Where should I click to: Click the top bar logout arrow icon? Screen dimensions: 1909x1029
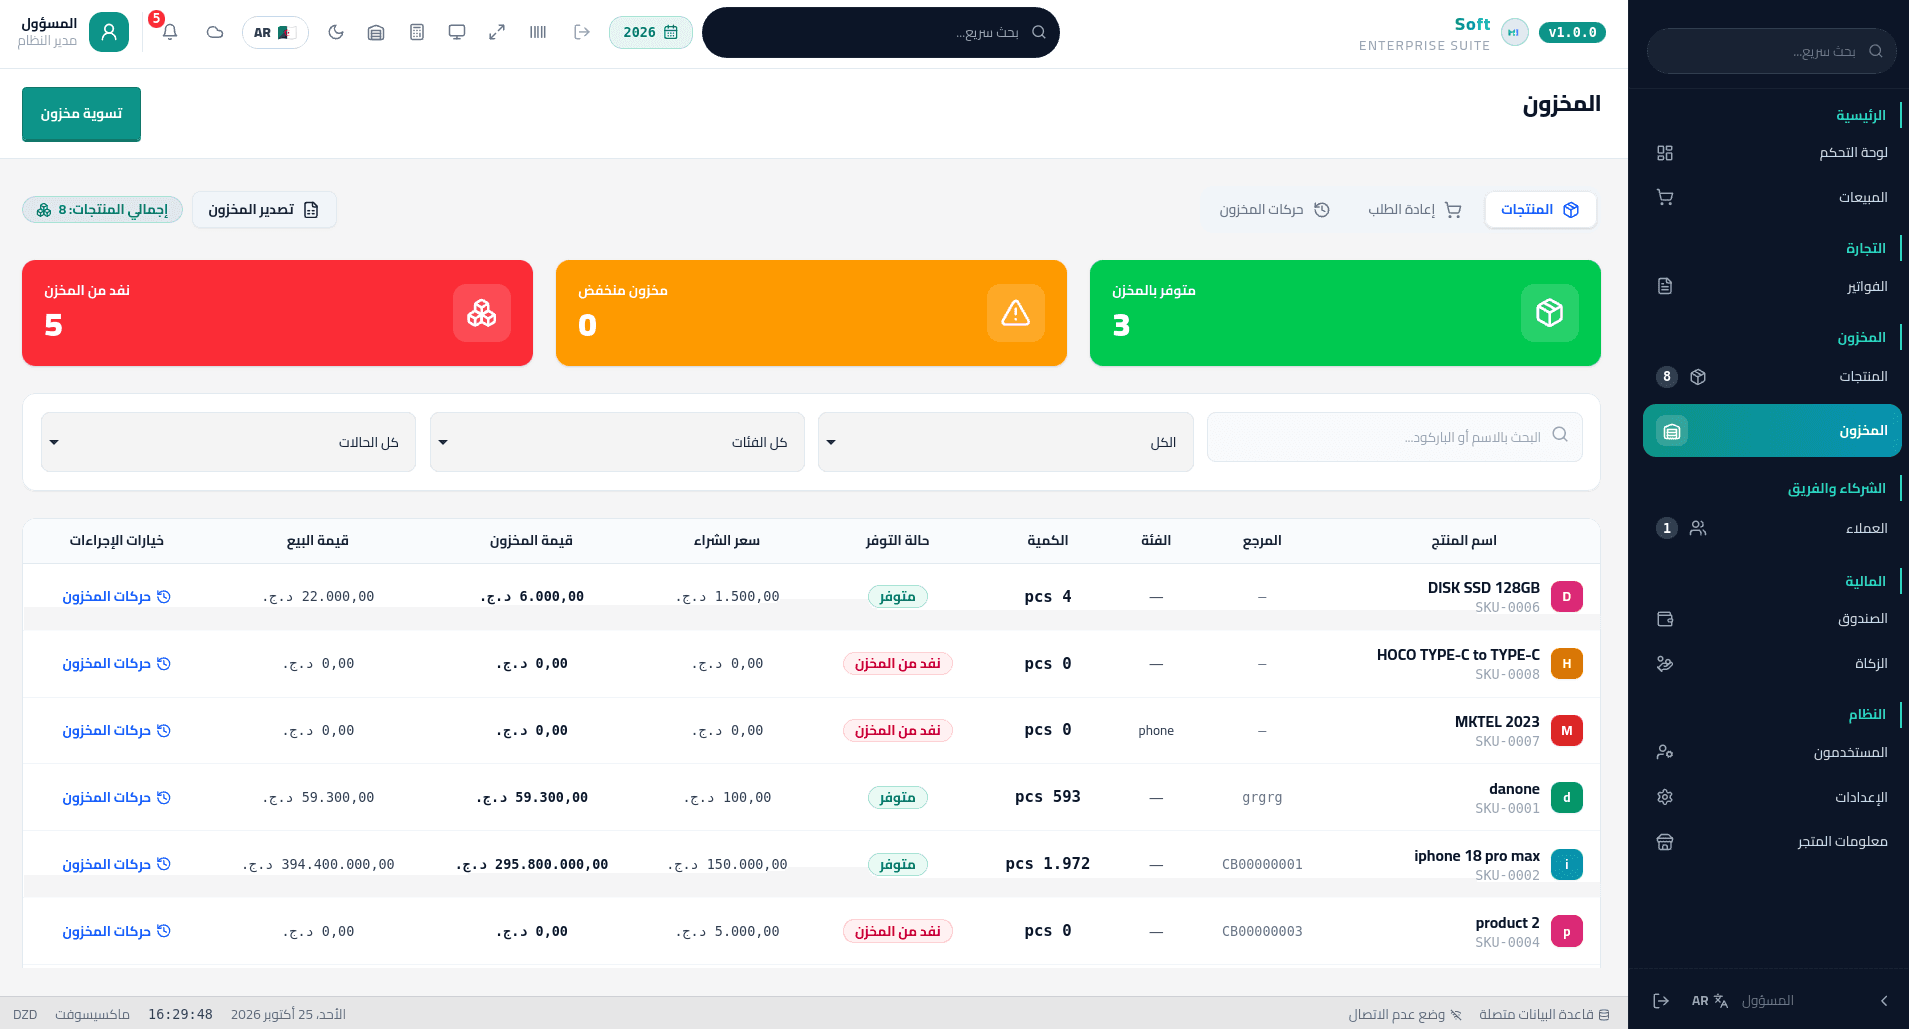click(x=582, y=32)
